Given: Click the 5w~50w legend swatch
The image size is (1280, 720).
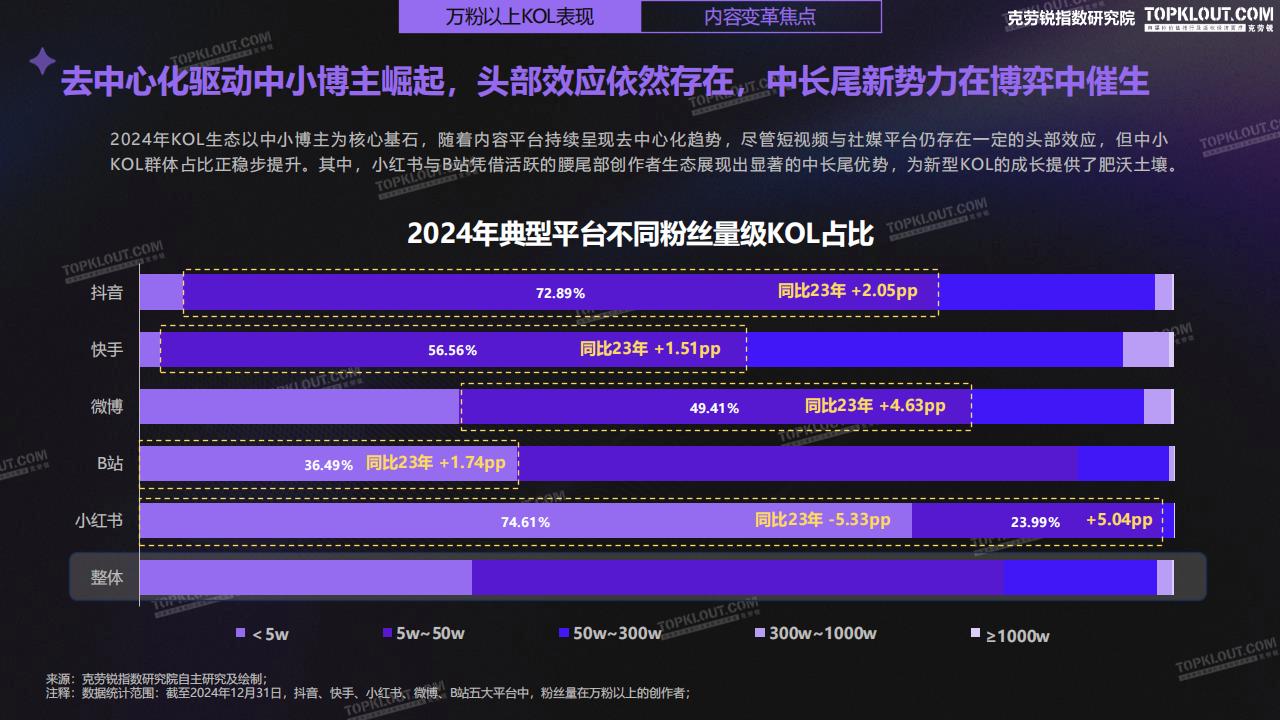Looking at the screenshot, I should [387, 633].
